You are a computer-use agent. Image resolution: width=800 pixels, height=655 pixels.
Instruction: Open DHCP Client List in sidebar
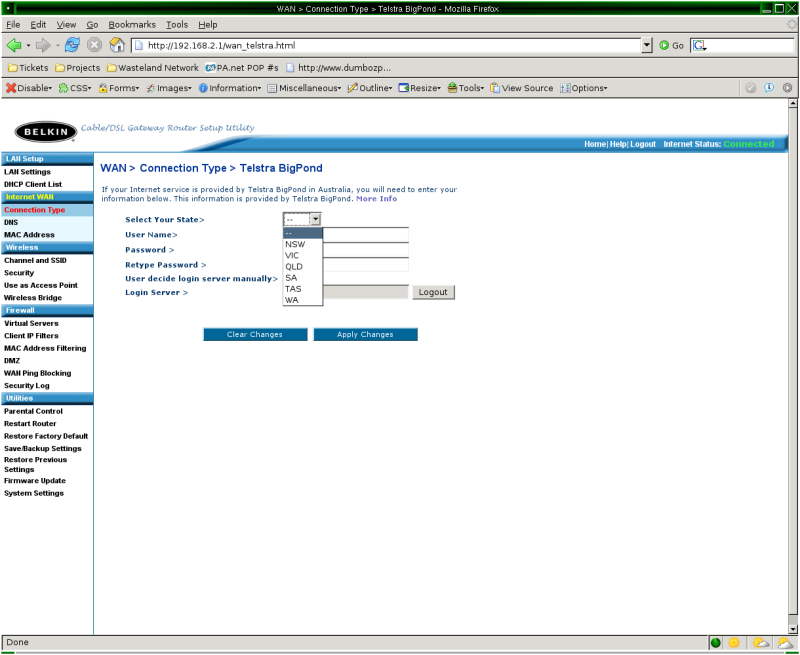[x=33, y=184]
